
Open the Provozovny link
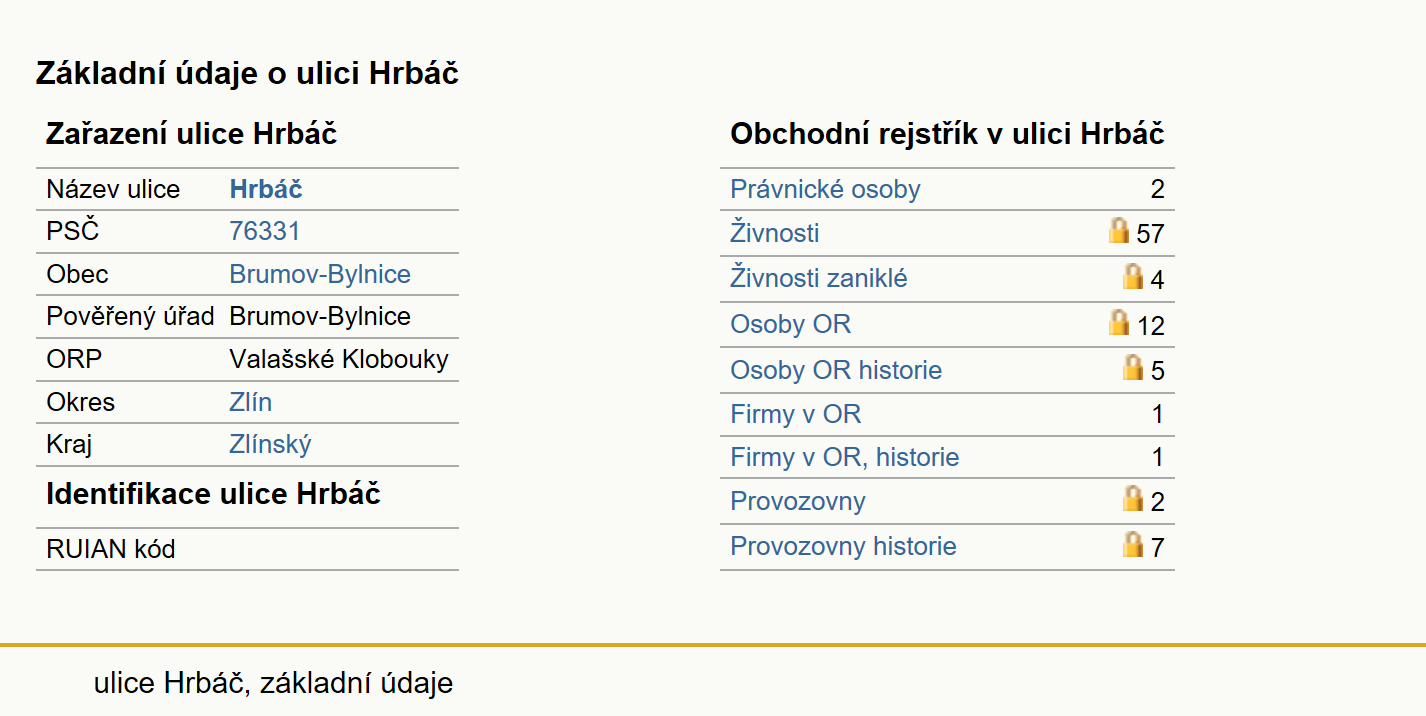[798, 501]
